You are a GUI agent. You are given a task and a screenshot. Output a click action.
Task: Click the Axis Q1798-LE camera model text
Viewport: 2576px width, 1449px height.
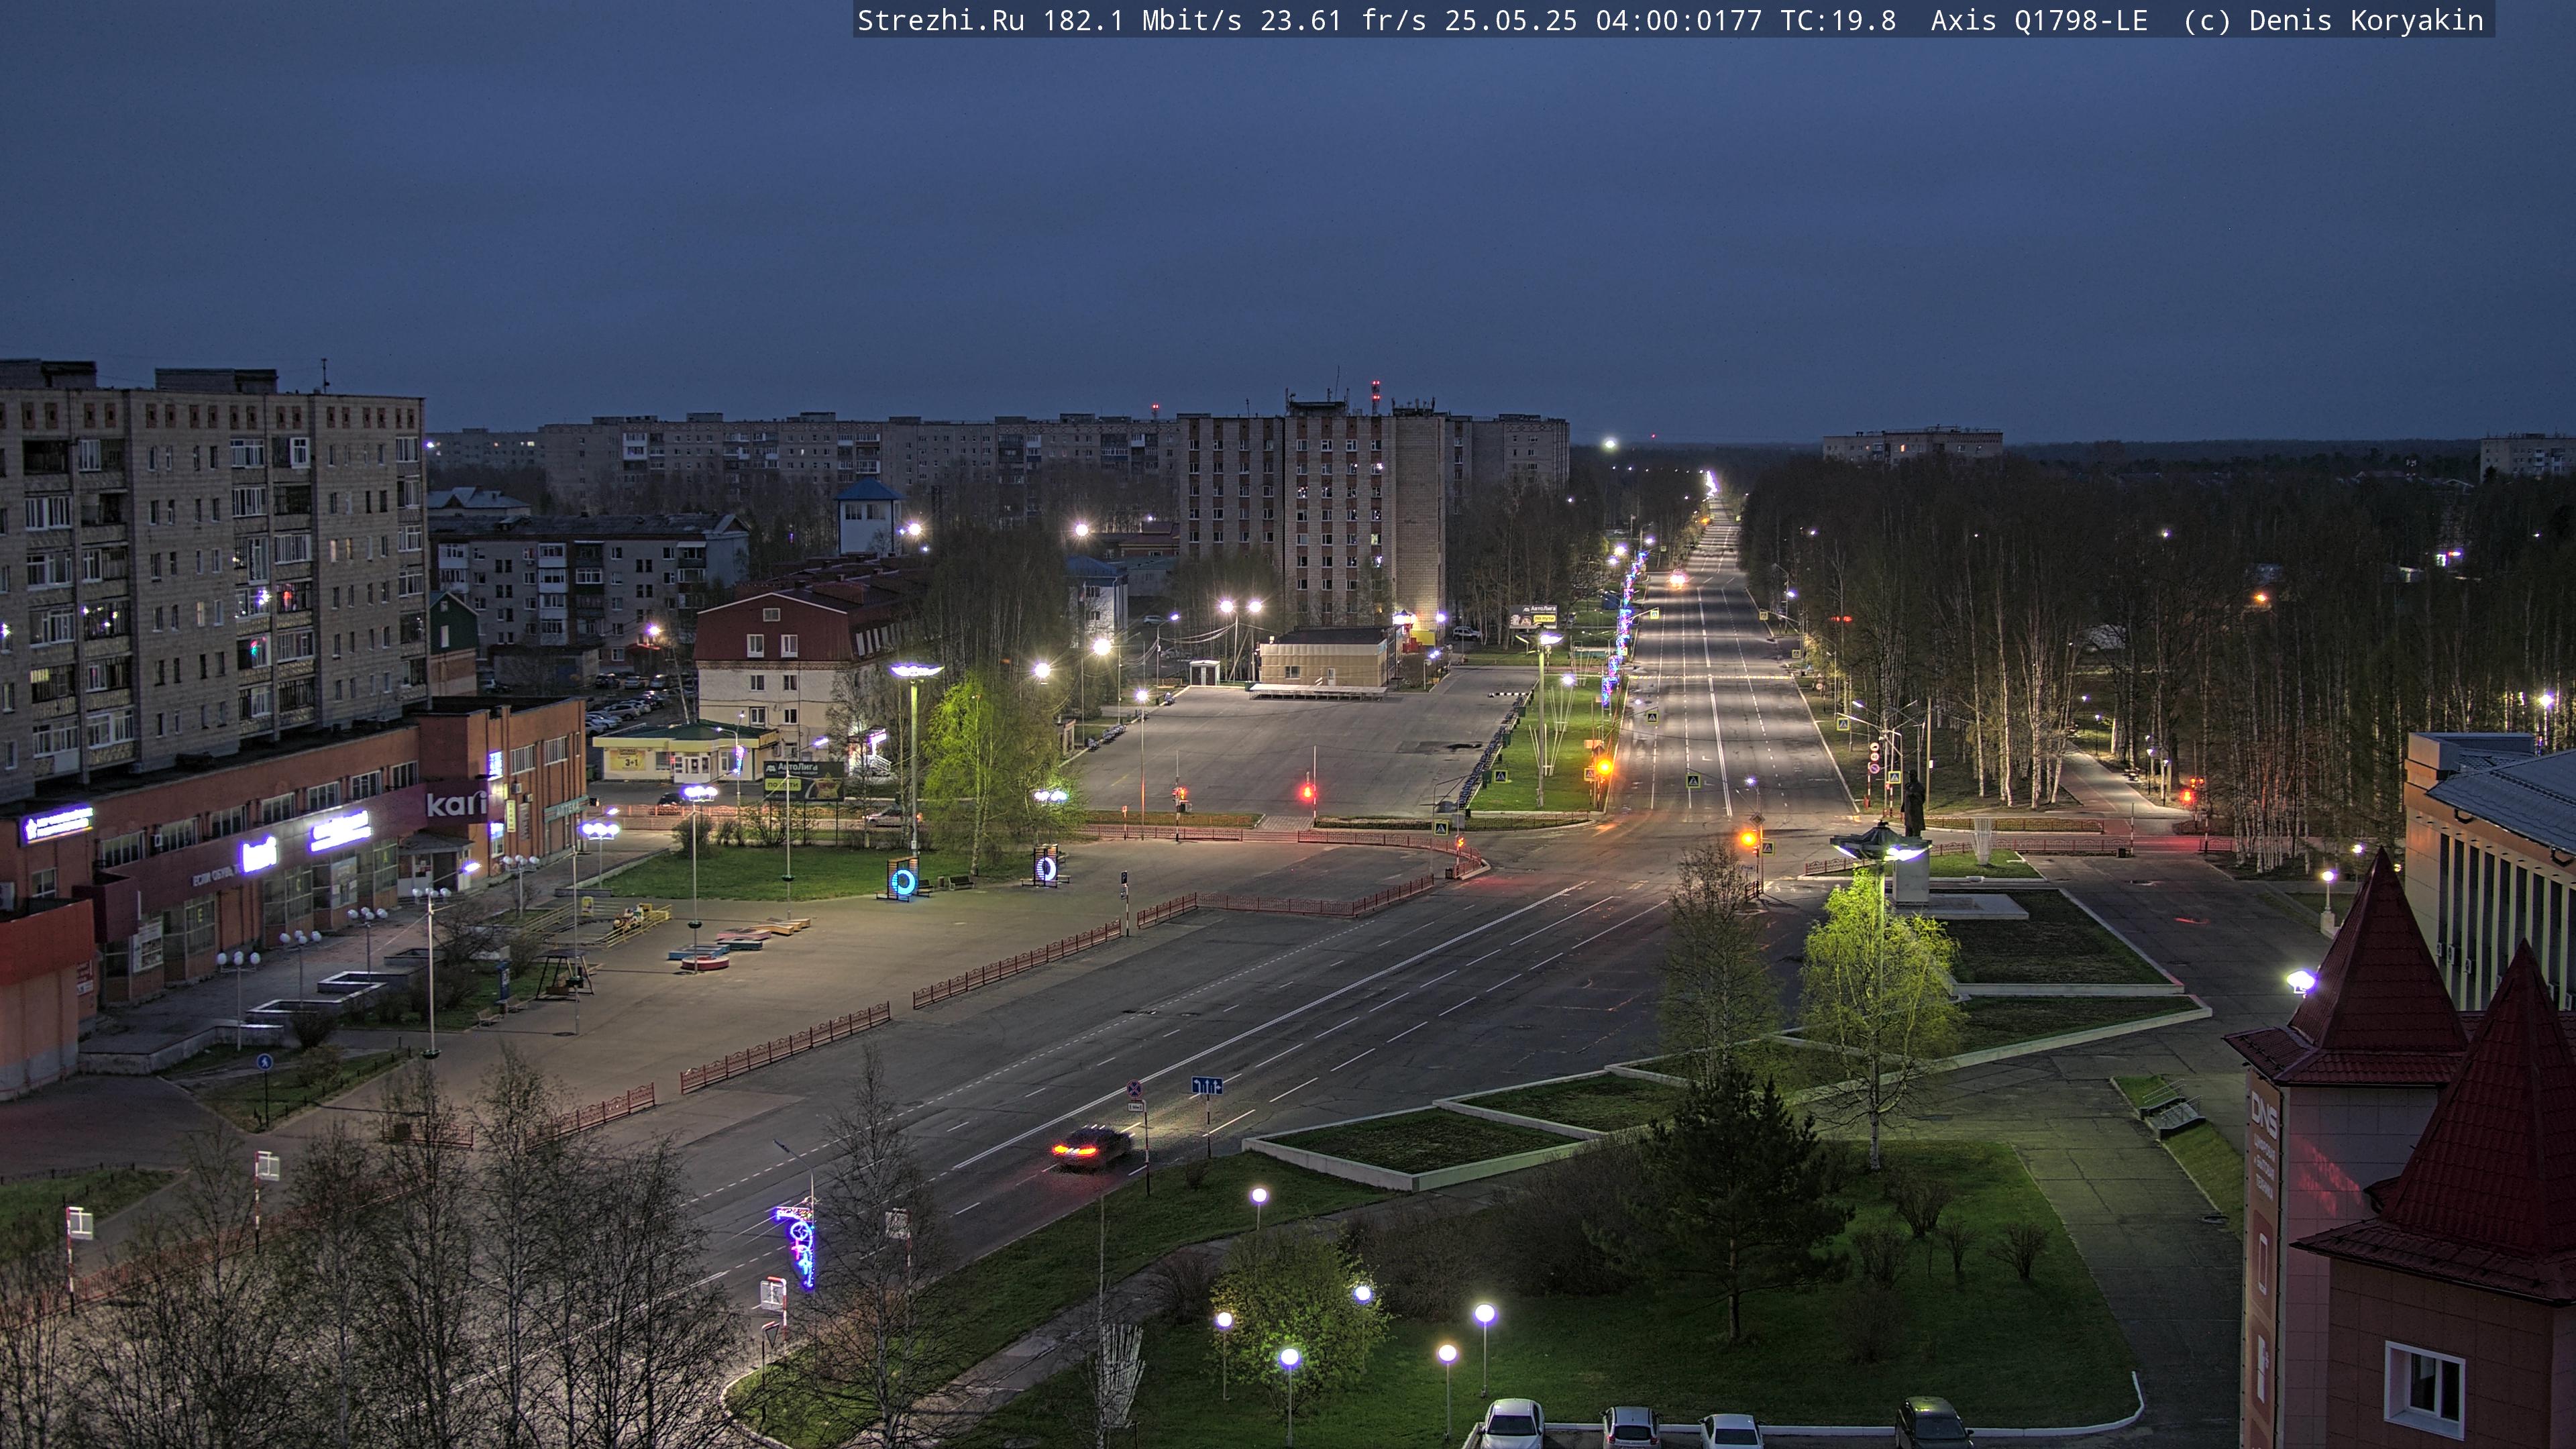pyautogui.click(x=2039, y=21)
